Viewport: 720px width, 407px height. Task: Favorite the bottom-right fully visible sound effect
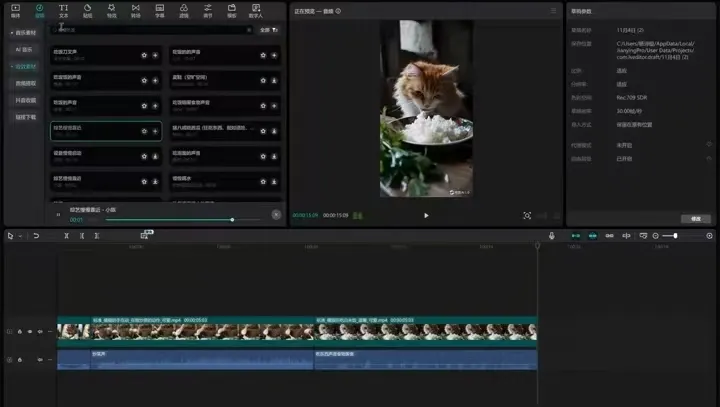click(263, 181)
